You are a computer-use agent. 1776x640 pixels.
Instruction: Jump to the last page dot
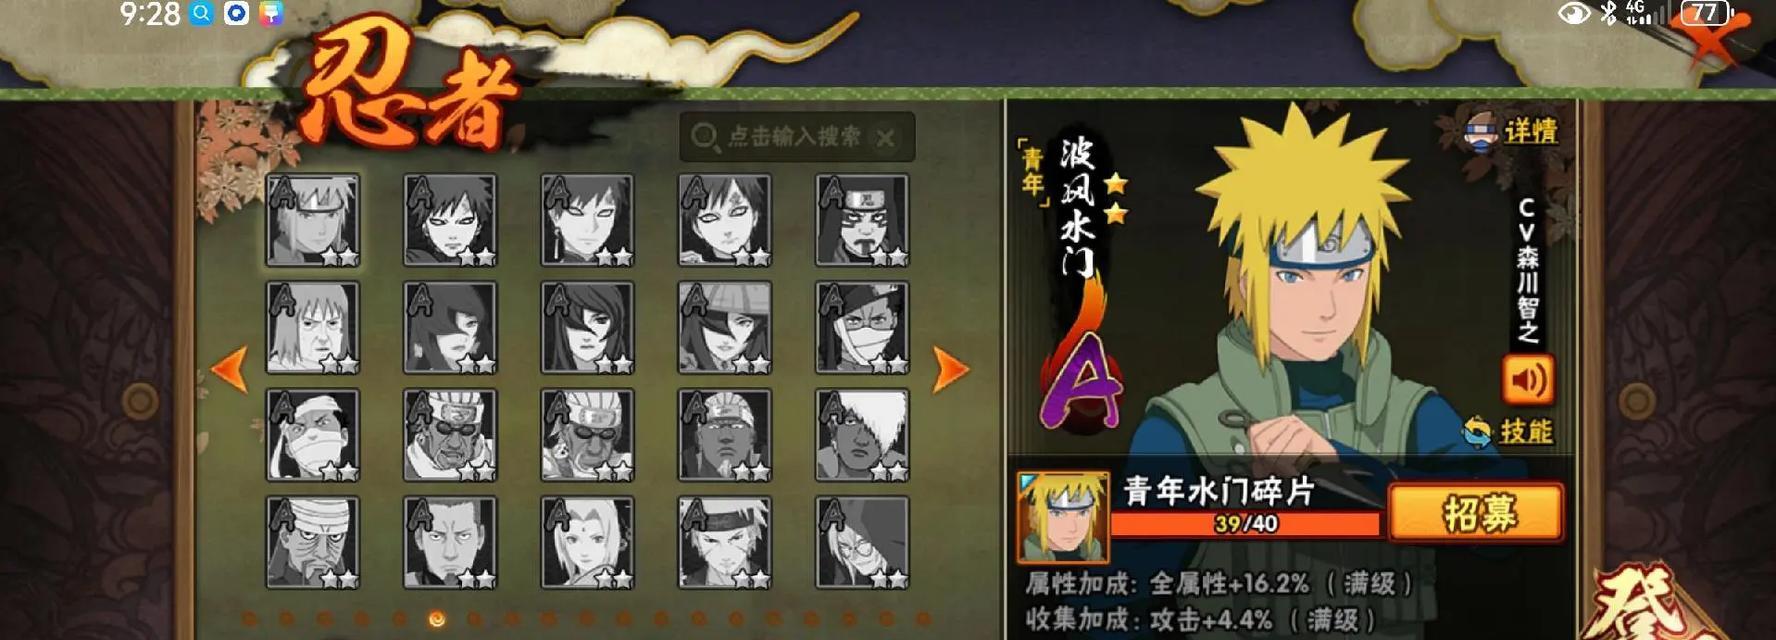tap(923, 619)
